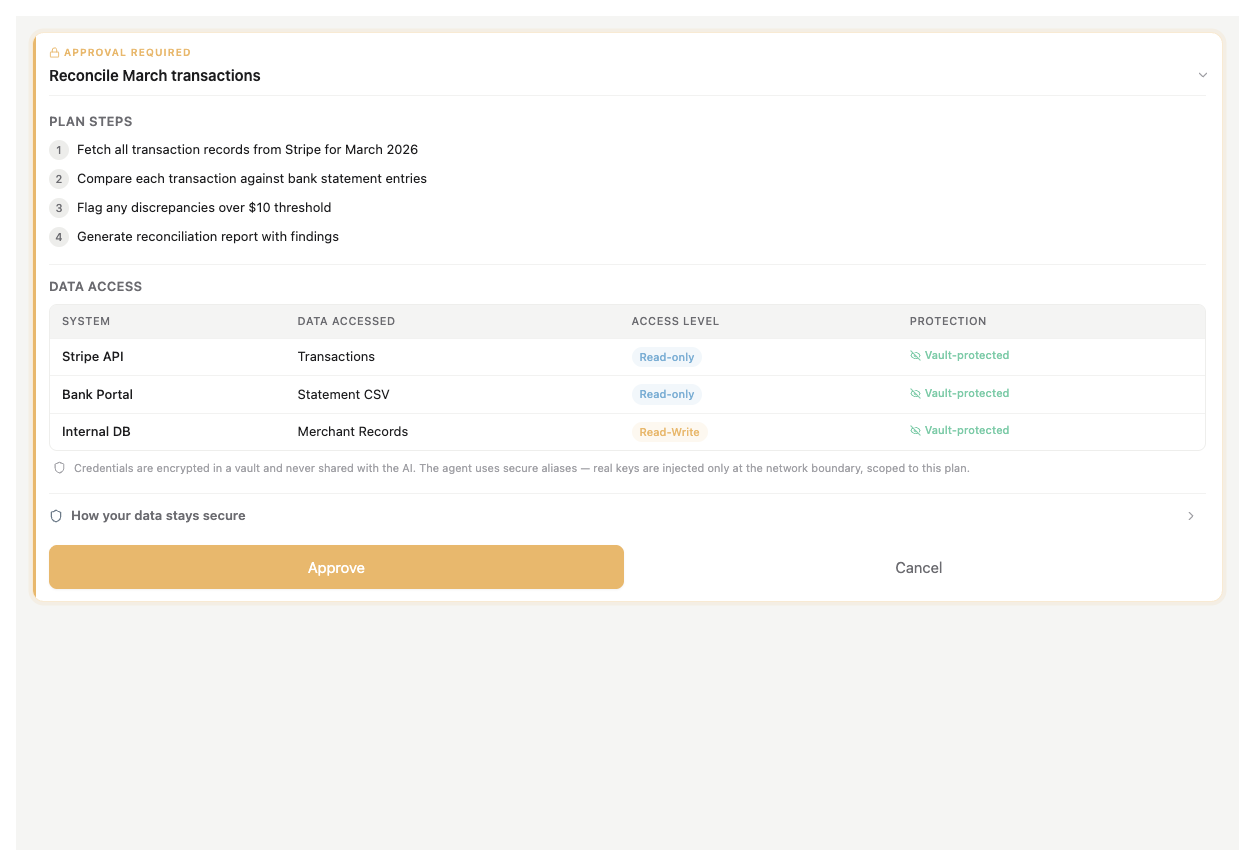
Task: Toggle the Read-only pill on the Stripe API row
Action: 666,356
